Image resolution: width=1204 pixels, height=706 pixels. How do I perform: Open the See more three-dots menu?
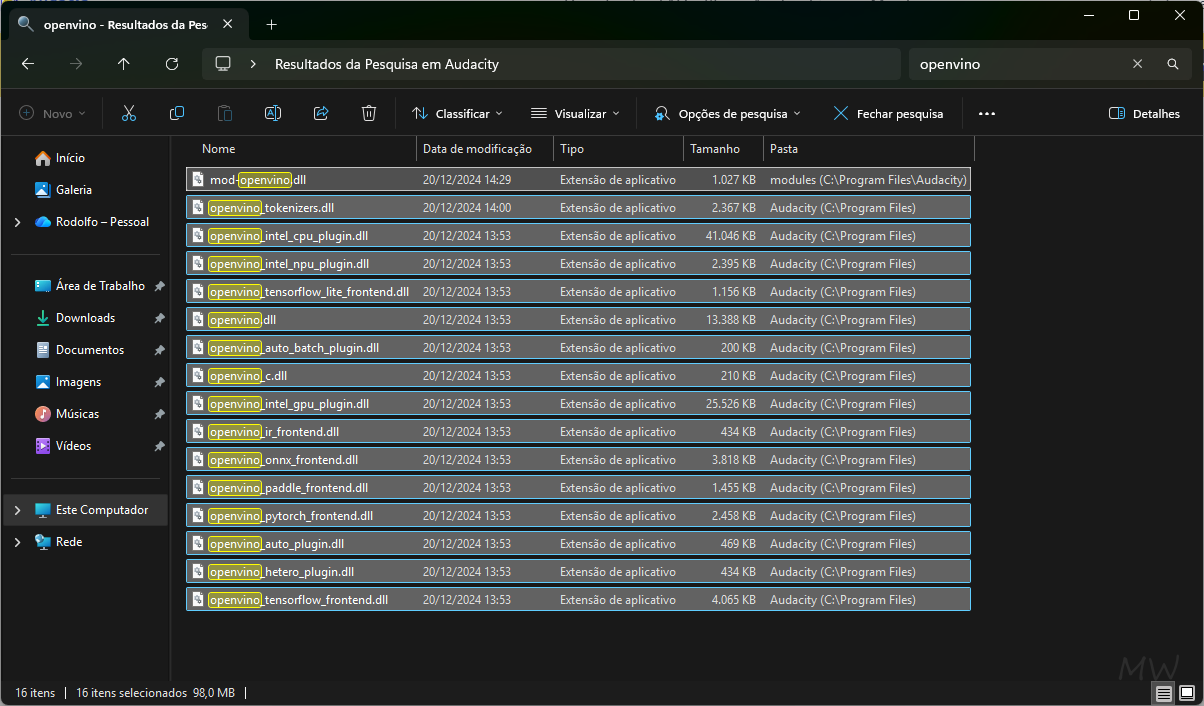point(987,114)
